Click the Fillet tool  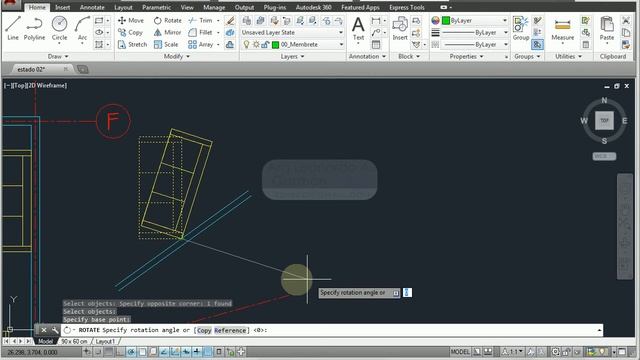point(200,32)
